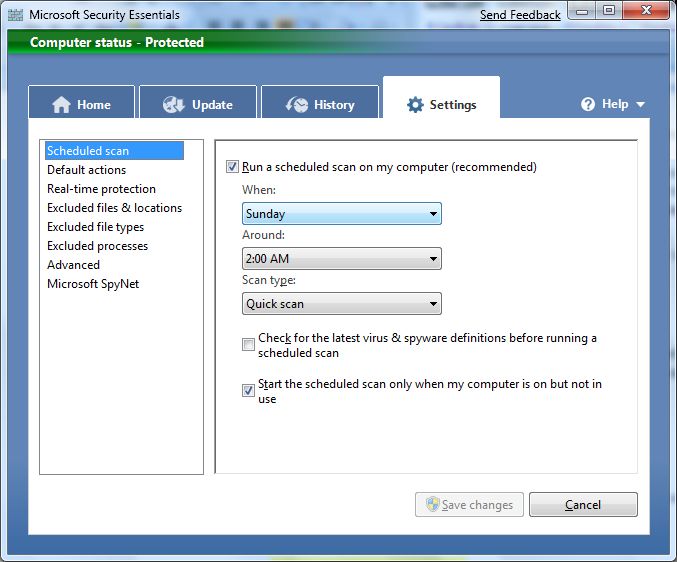The width and height of the screenshot is (677, 562).
Task: Click the 'When:' label
Action: coord(259,189)
